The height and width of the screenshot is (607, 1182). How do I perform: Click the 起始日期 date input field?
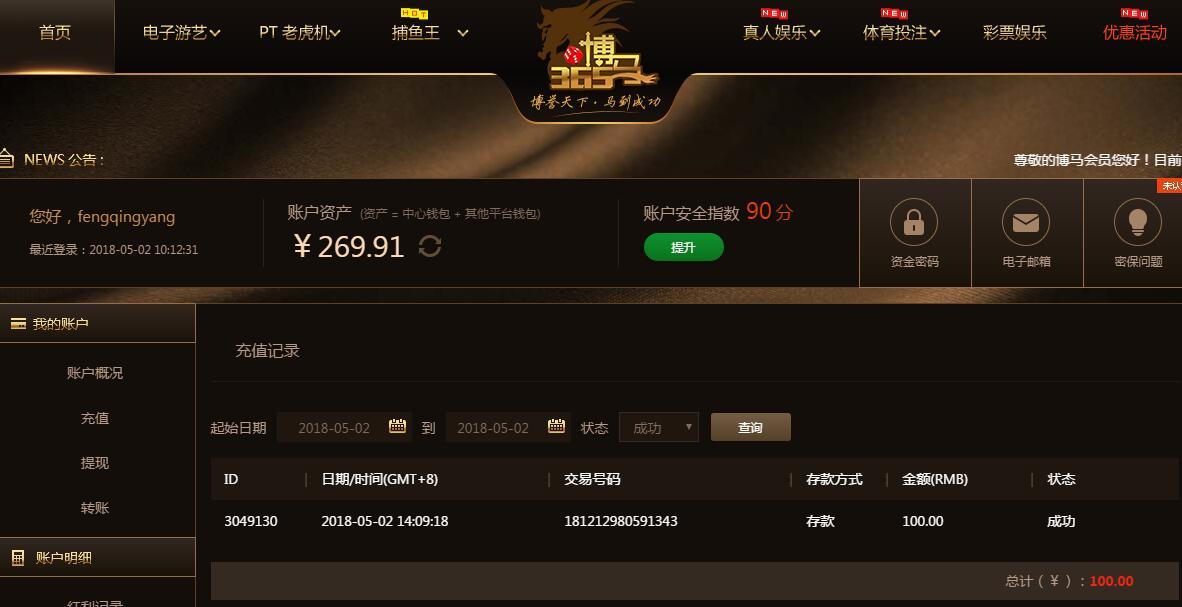[344, 428]
